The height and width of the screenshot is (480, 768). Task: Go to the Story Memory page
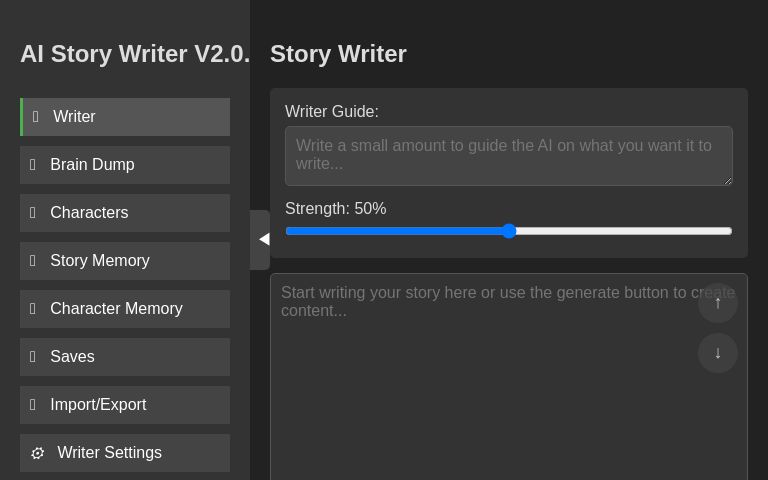125,261
